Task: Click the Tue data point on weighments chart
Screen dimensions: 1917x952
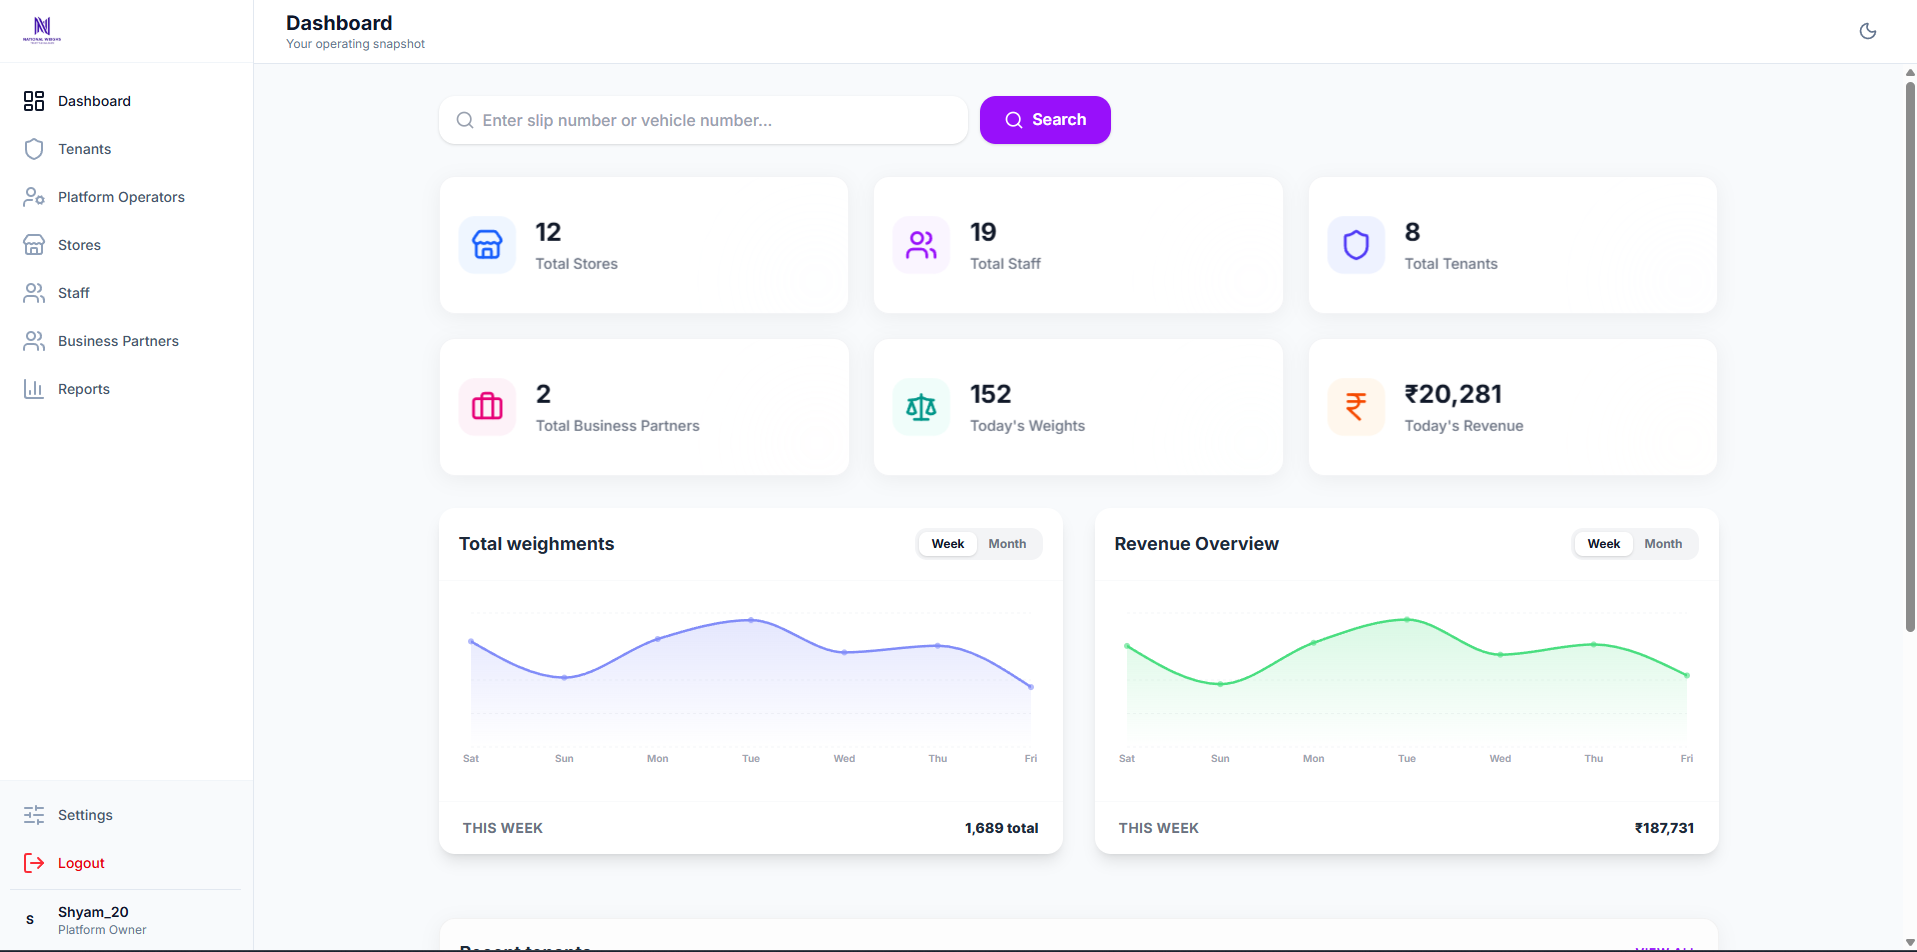Action: (x=751, y=620)
